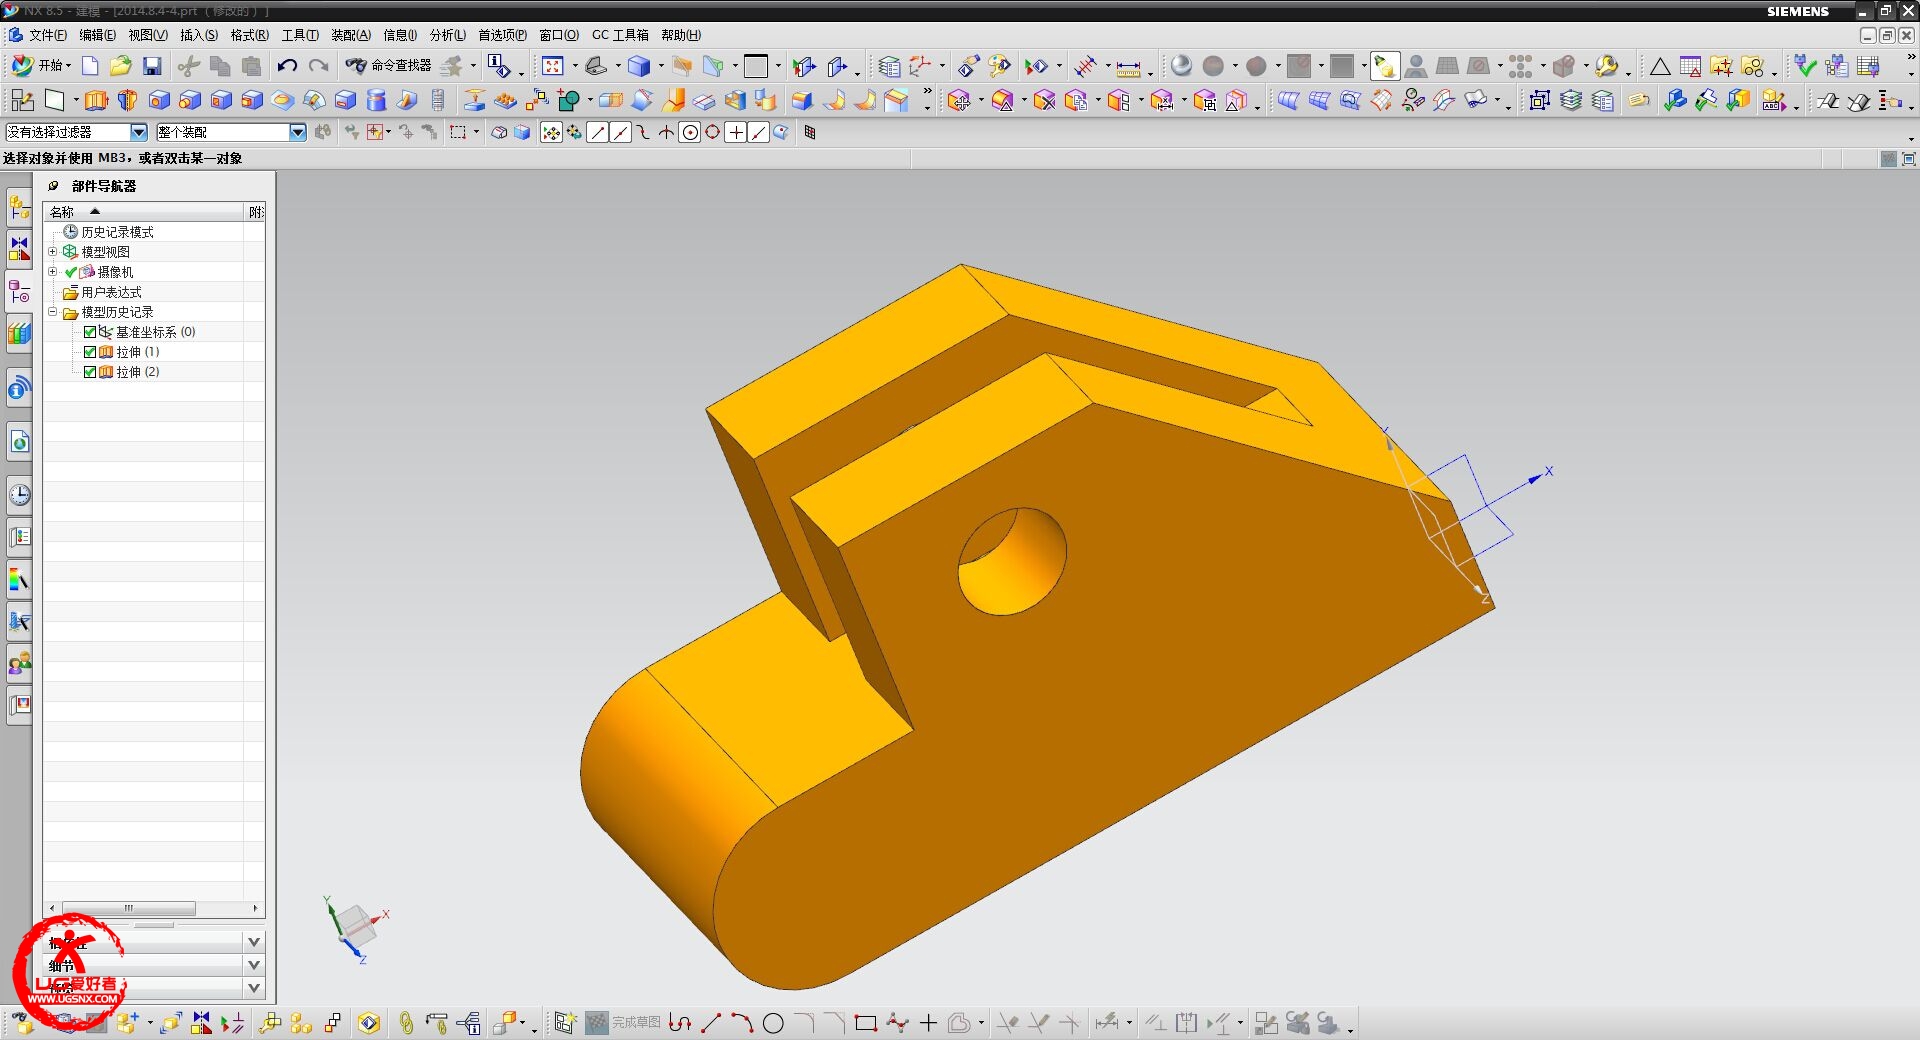Select the Revolve tool icon
Image resolution: width=1920 pixels, height=1040 pixels.
pos(127,100)
